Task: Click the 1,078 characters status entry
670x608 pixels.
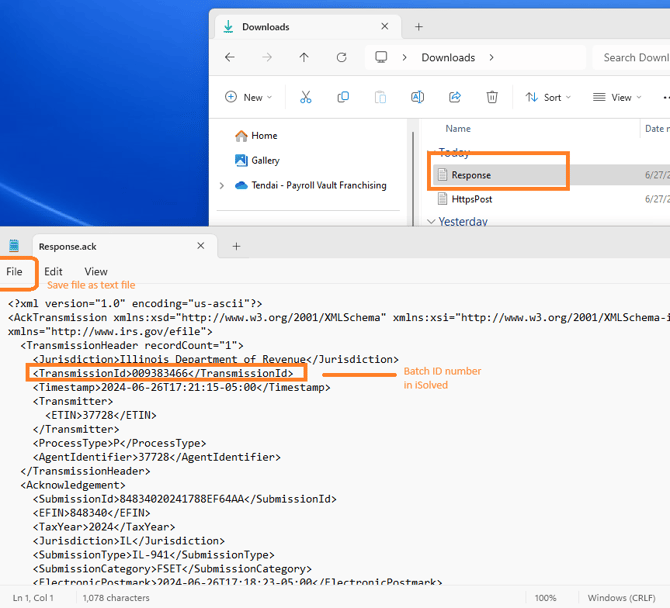Action: click(116, 598)
